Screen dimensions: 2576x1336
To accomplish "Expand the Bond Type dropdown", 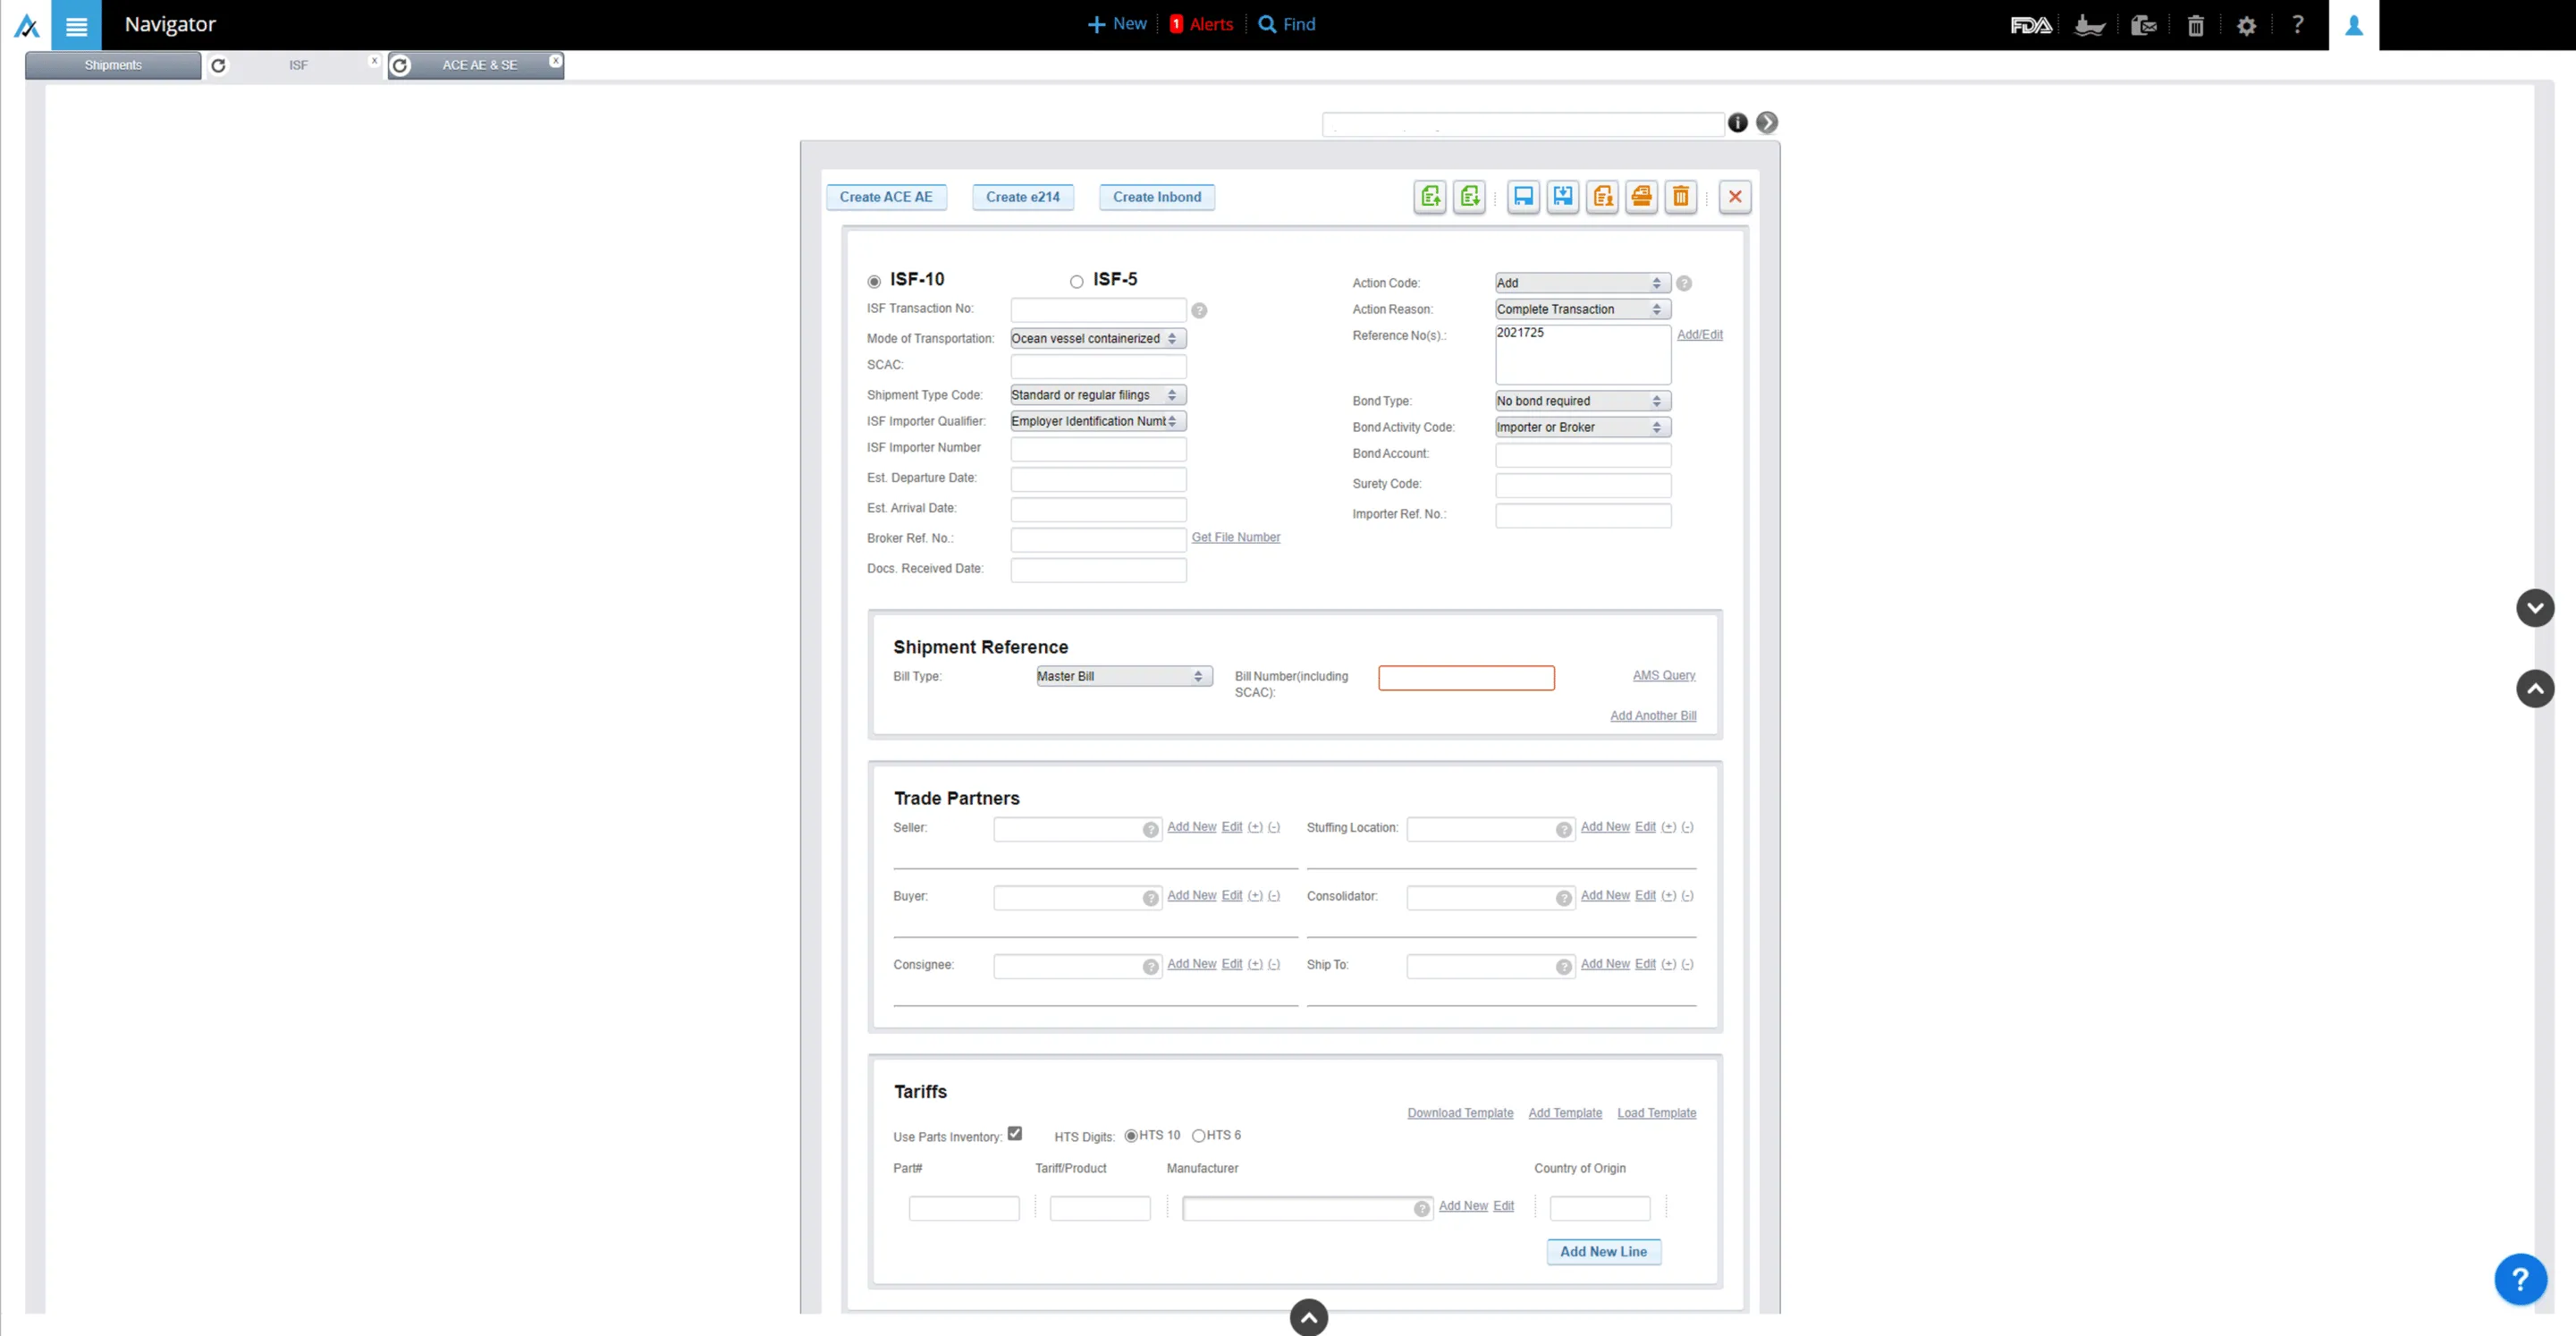I will (1582, 401).
